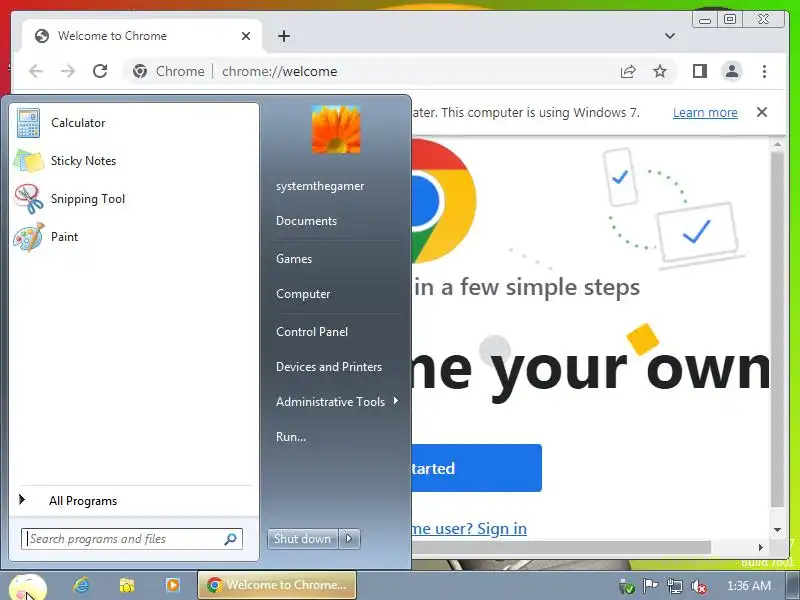Click horizontal scroll right arrow
The height and width of the screenshot is (600, 800).
(x=761, y=547)
